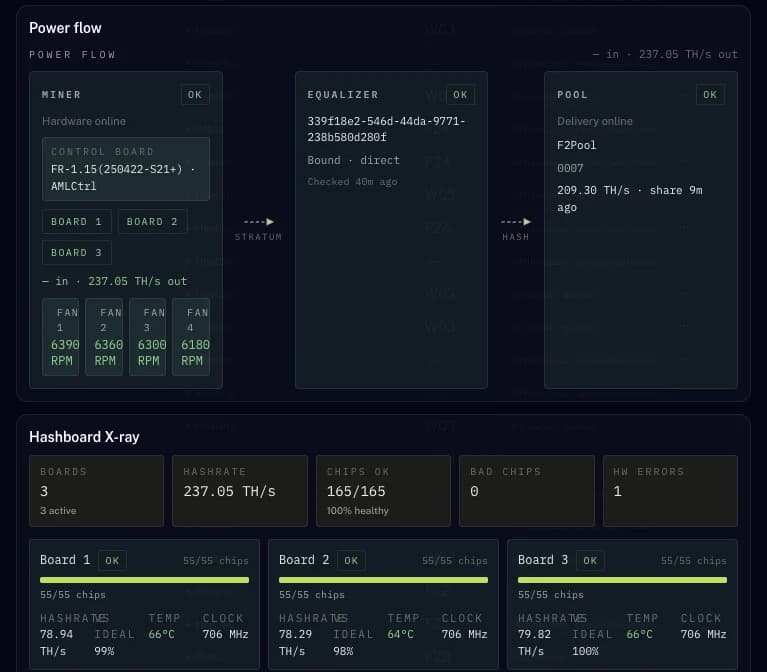Image resolution: width=767 pixels, height=672 pixels.
Task: Click Board 1 hashrate 78.94 TH/s
Action: [x=56, y=642]
